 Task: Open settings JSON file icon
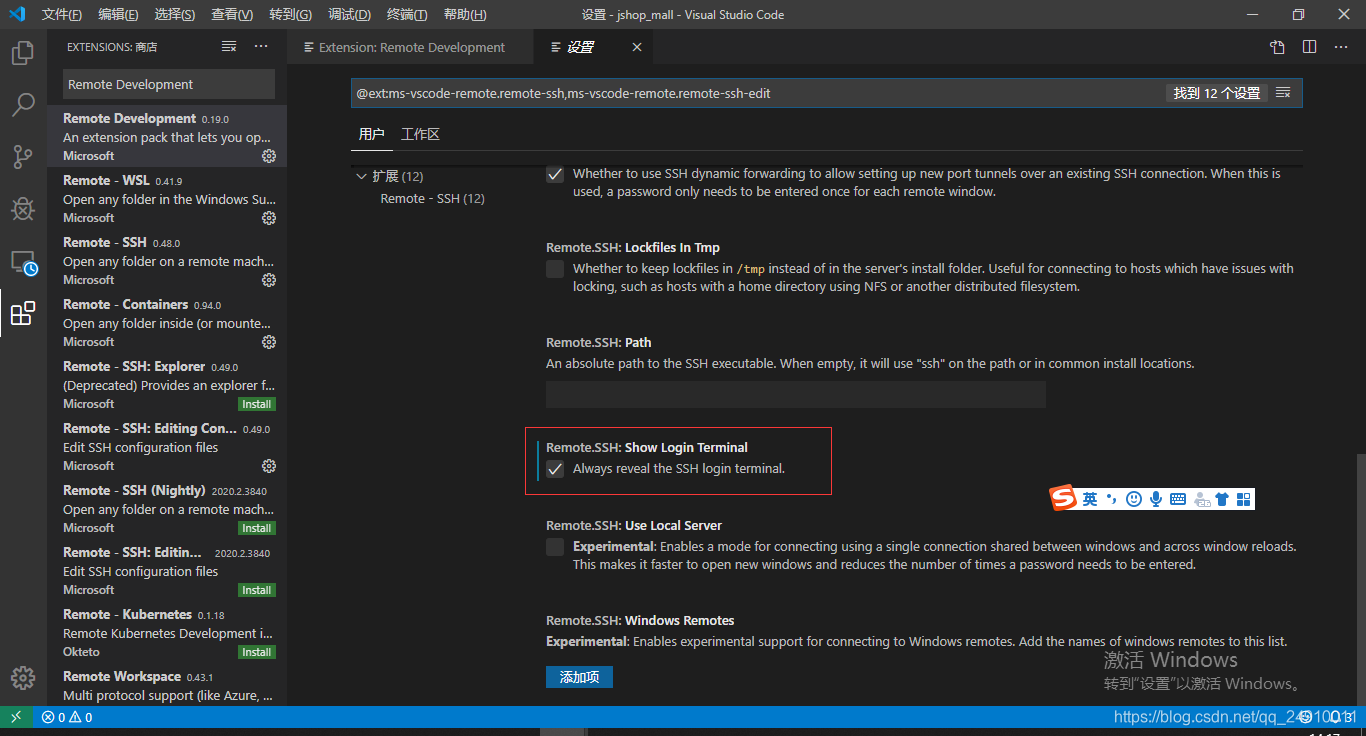point(1277,47)
